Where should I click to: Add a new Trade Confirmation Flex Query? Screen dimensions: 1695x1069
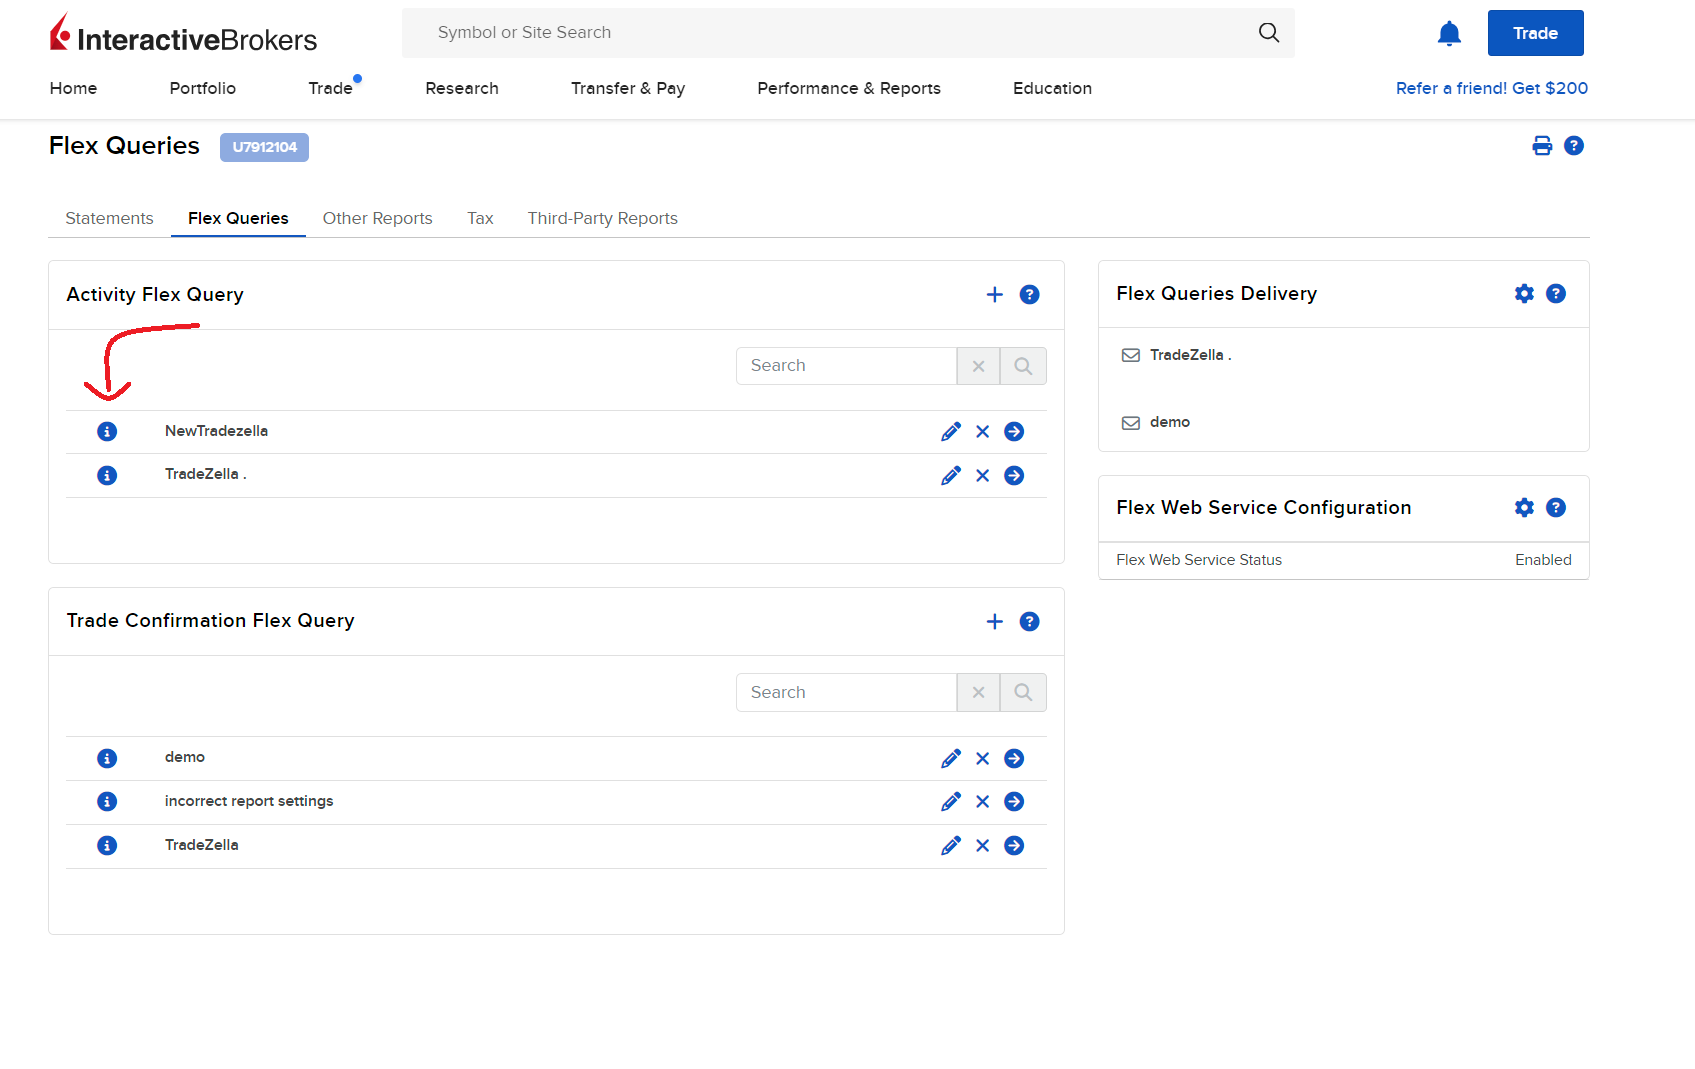point(994,621)
